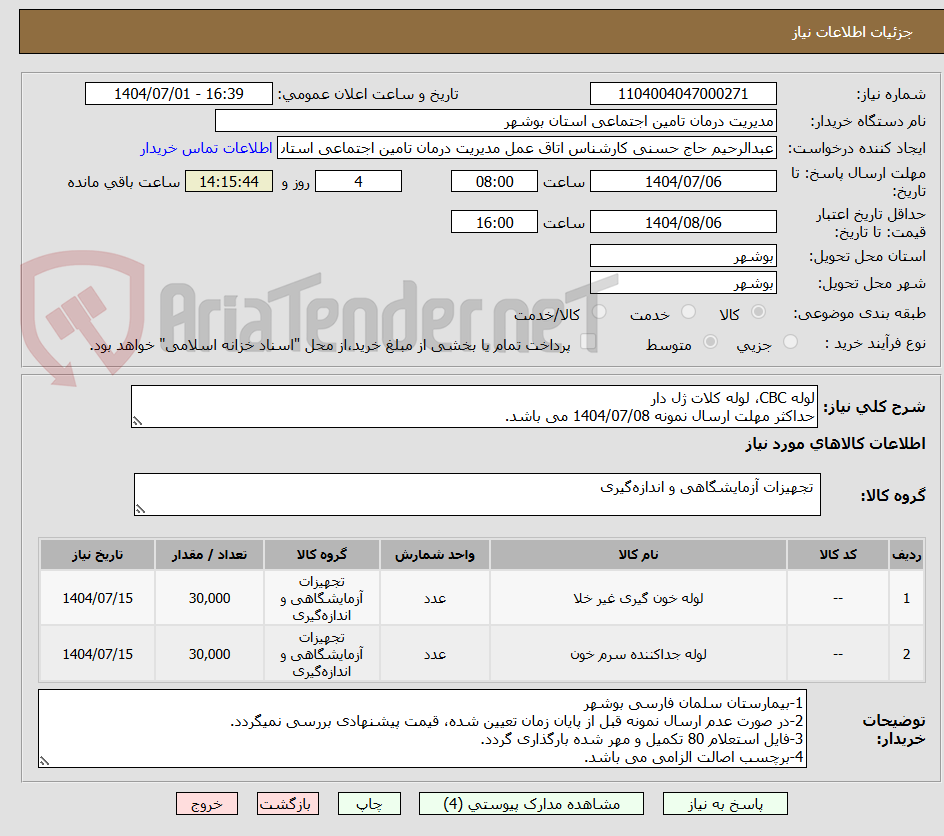Click unit 'عدد' in row 1
The width and height of the screenshot is (944, 836).
point(435,598)
